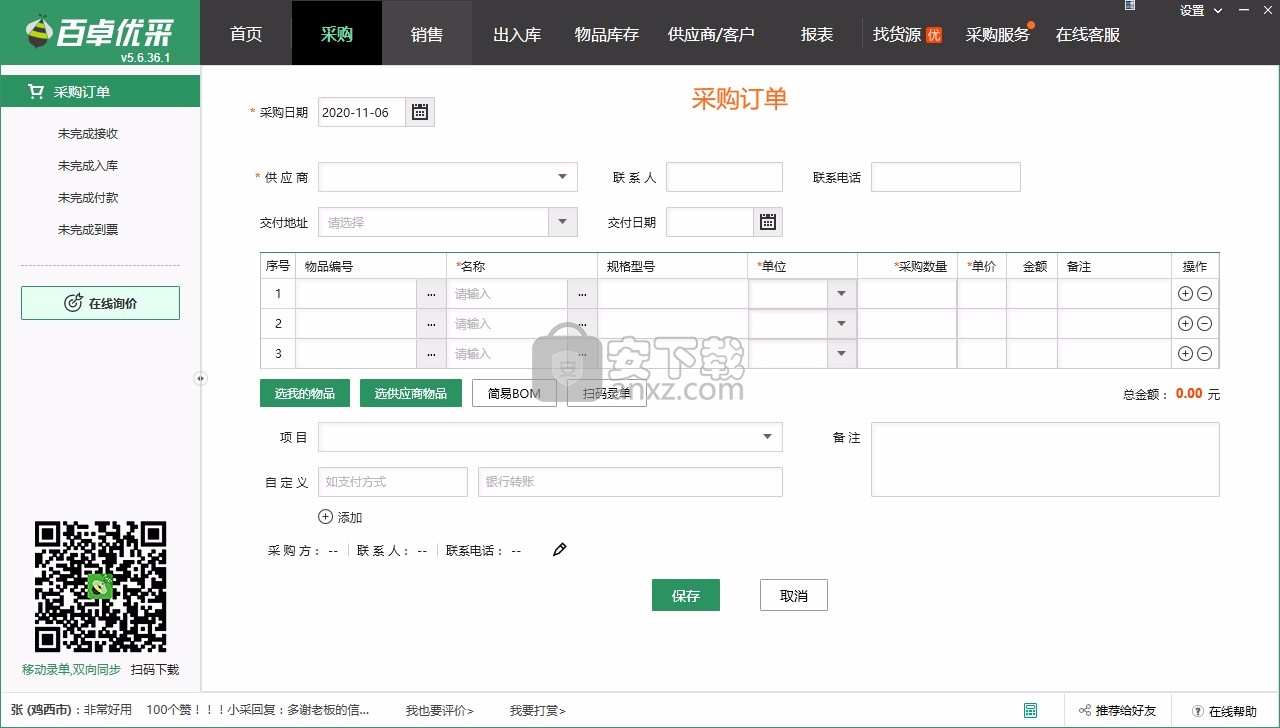This screenshot has height=728, width=1280.
Task: Click the 我也要评价 link
Action: (x=439, y=711)
